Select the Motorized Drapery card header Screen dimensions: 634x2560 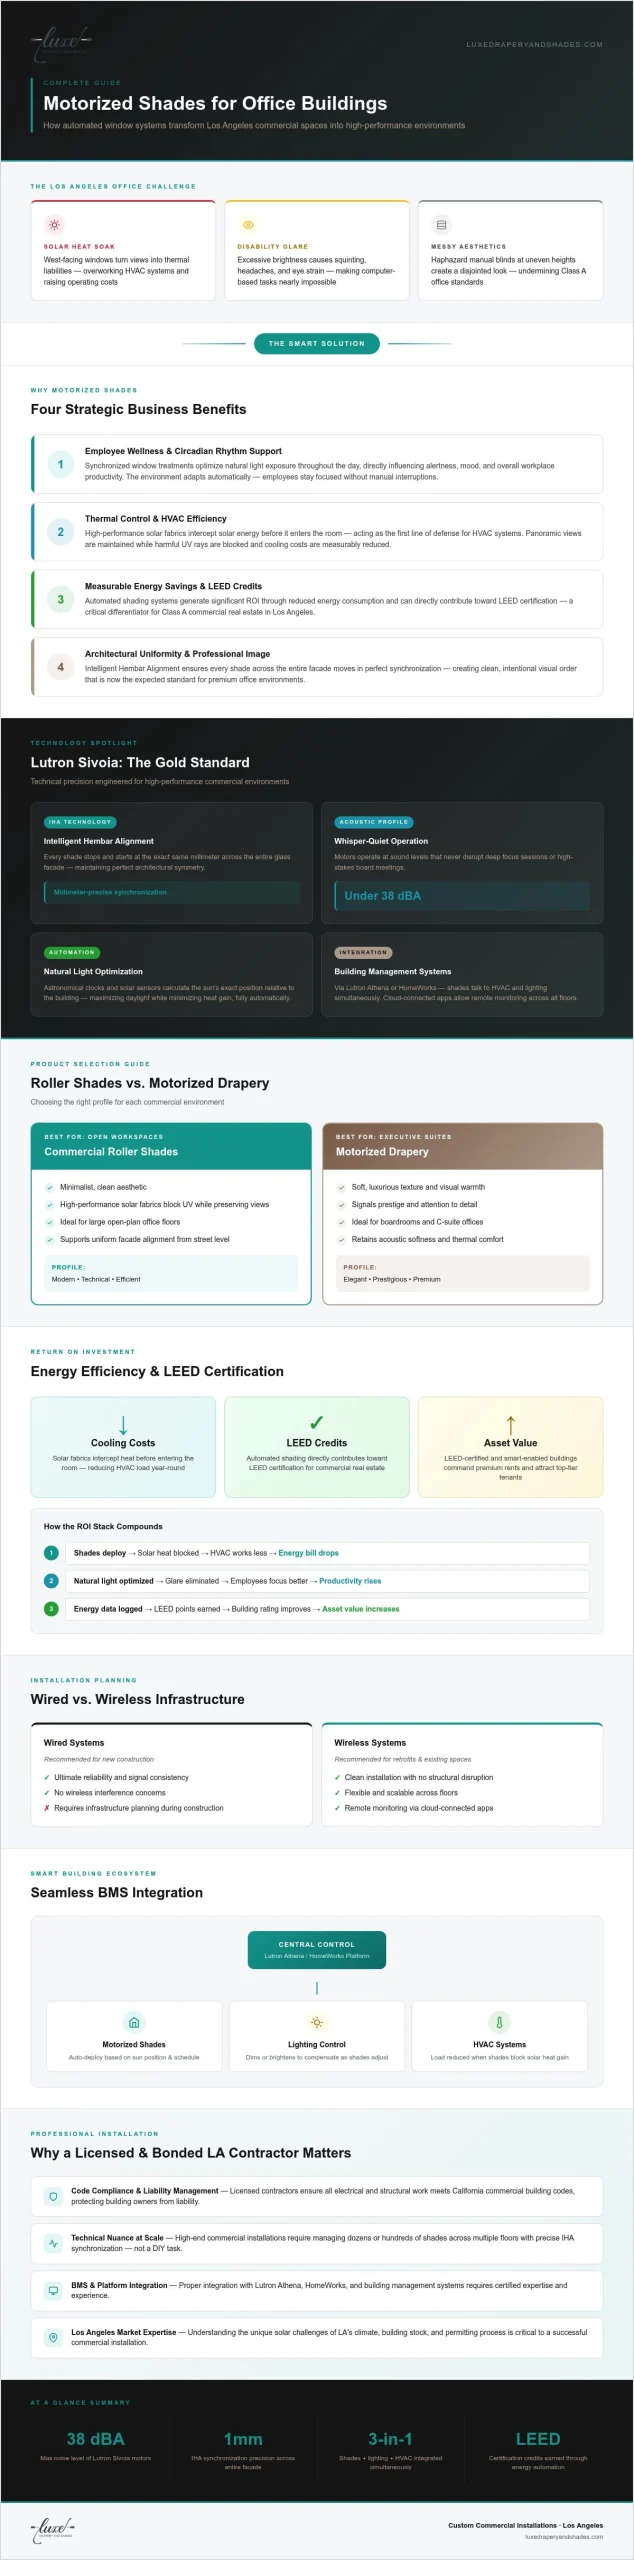463,1146
